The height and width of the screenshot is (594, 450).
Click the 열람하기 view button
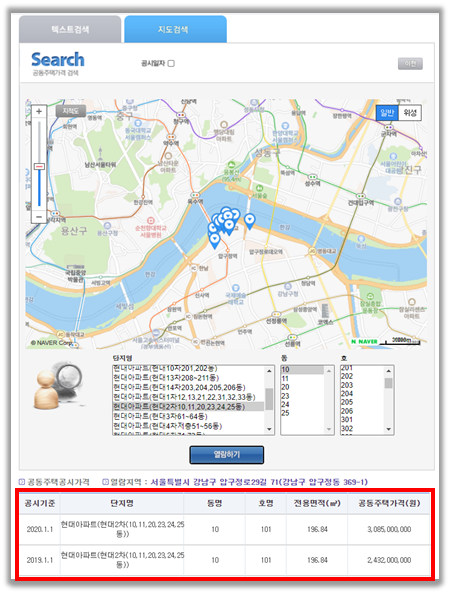(227, 455)
